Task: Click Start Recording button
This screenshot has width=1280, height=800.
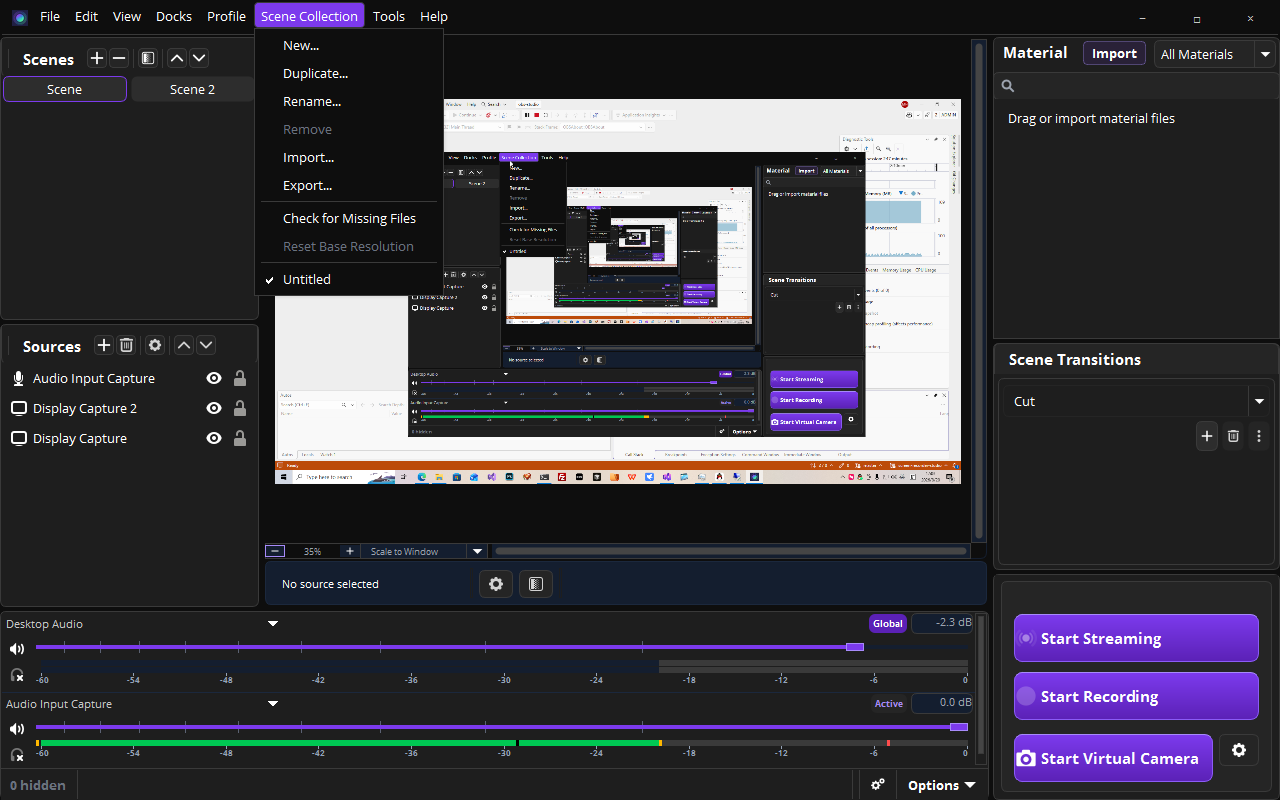Action: click(1136, 696)
